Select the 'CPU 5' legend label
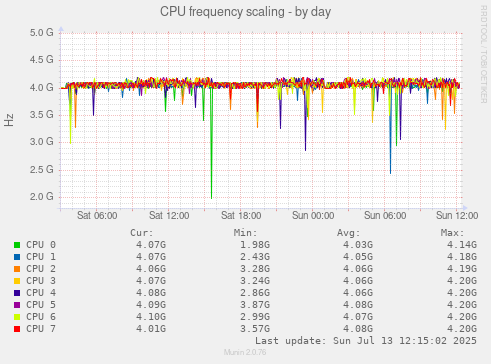 point(41,305)
